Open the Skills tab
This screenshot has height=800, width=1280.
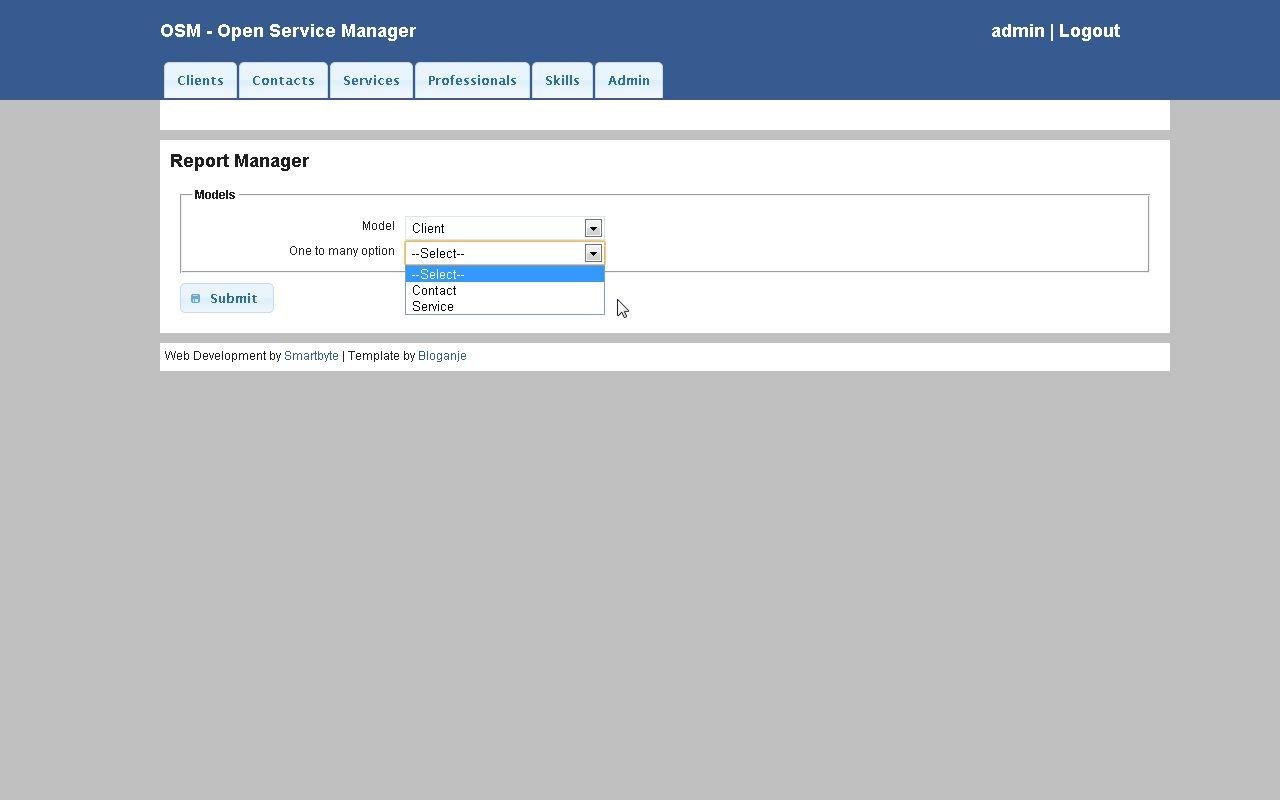tap(562, 80)
